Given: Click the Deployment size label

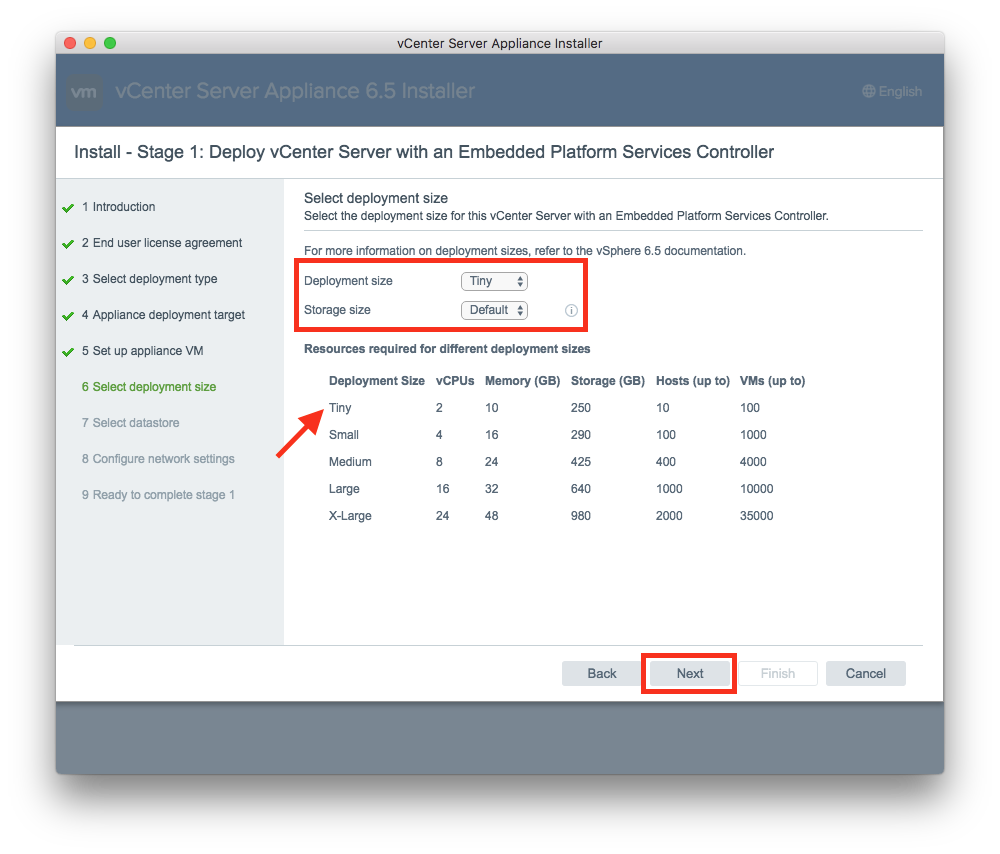Looking at the screenshot, I should (x=348, y=281).
